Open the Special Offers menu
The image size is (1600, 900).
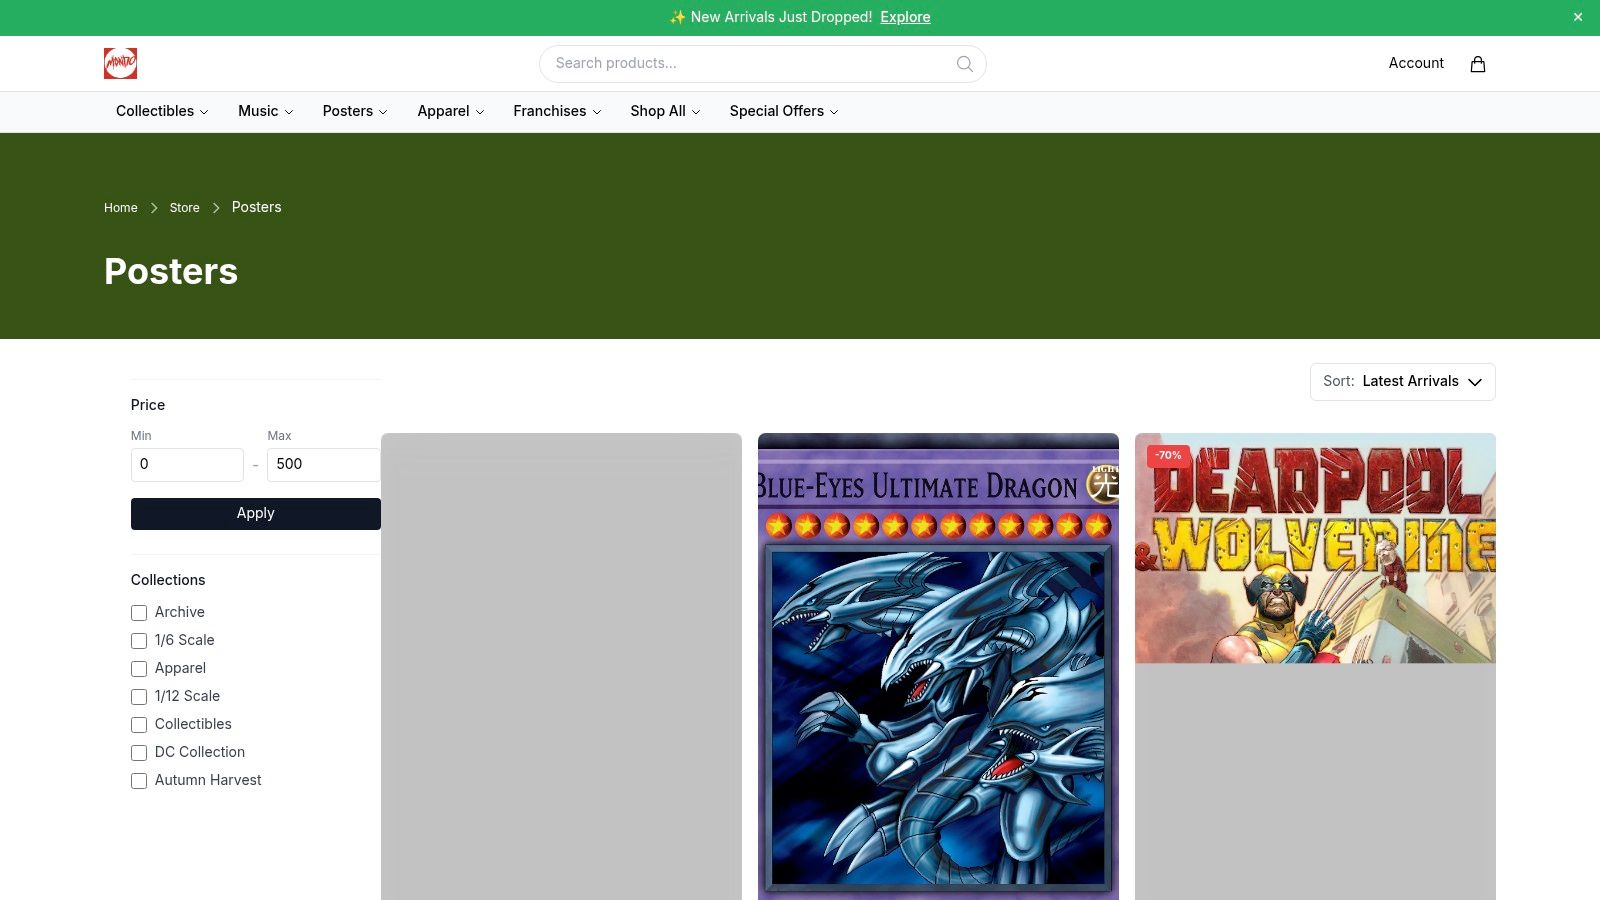[784, 111]
